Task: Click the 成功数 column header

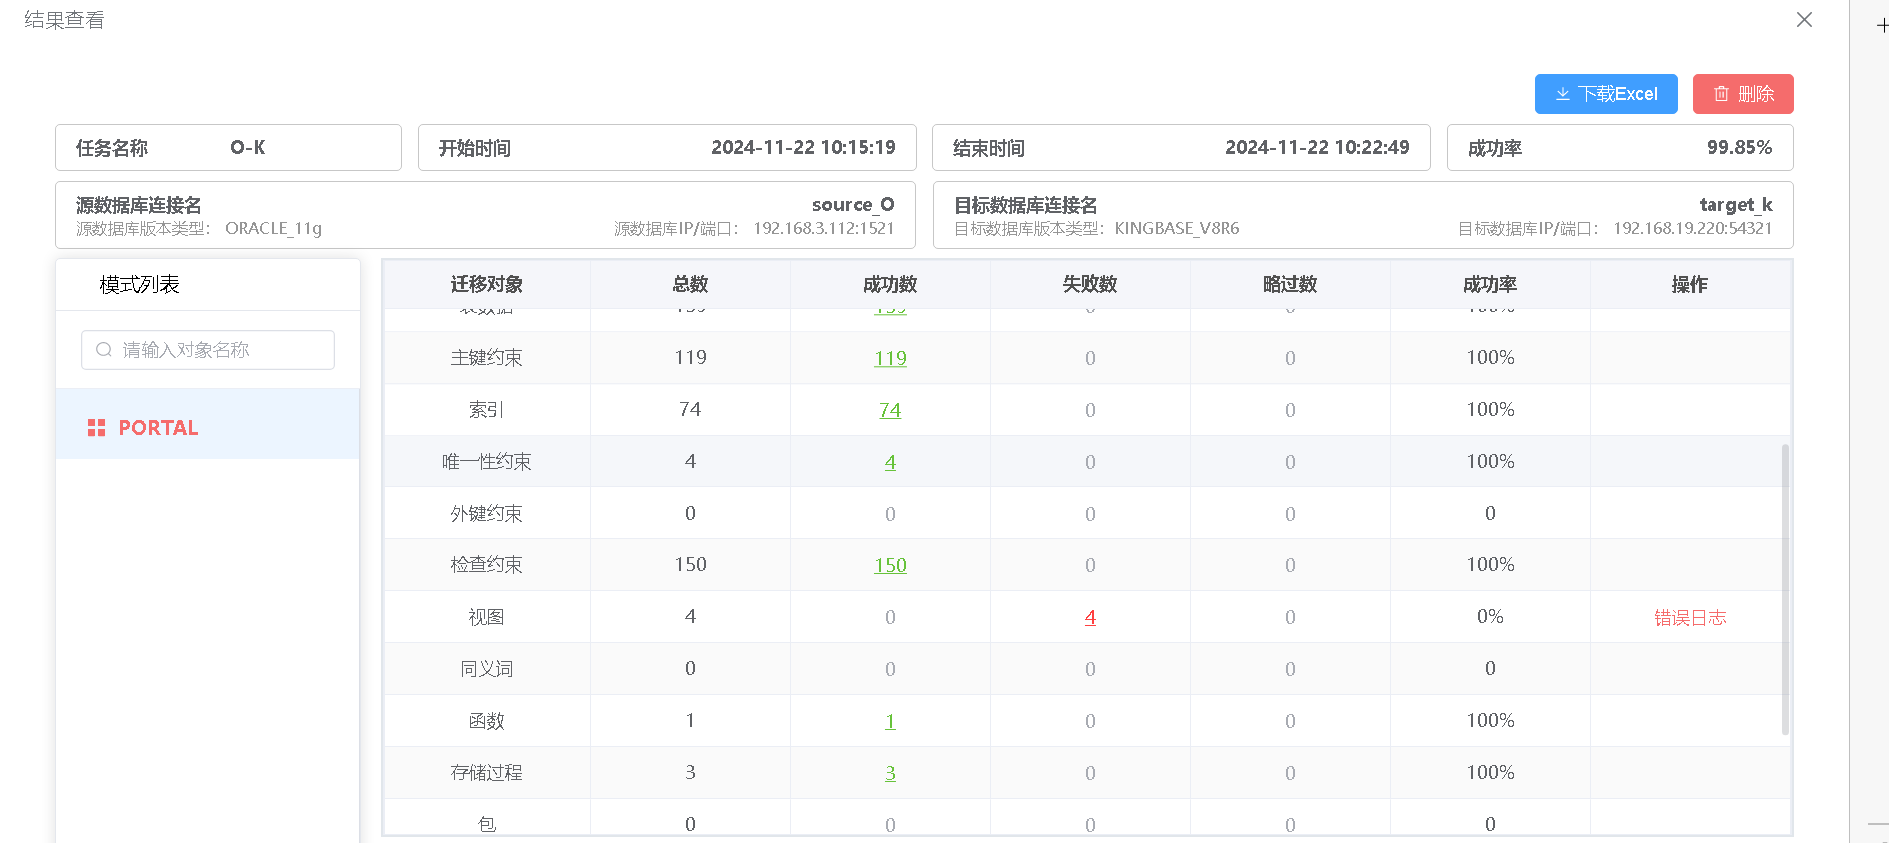Action: tap(890, 284)
